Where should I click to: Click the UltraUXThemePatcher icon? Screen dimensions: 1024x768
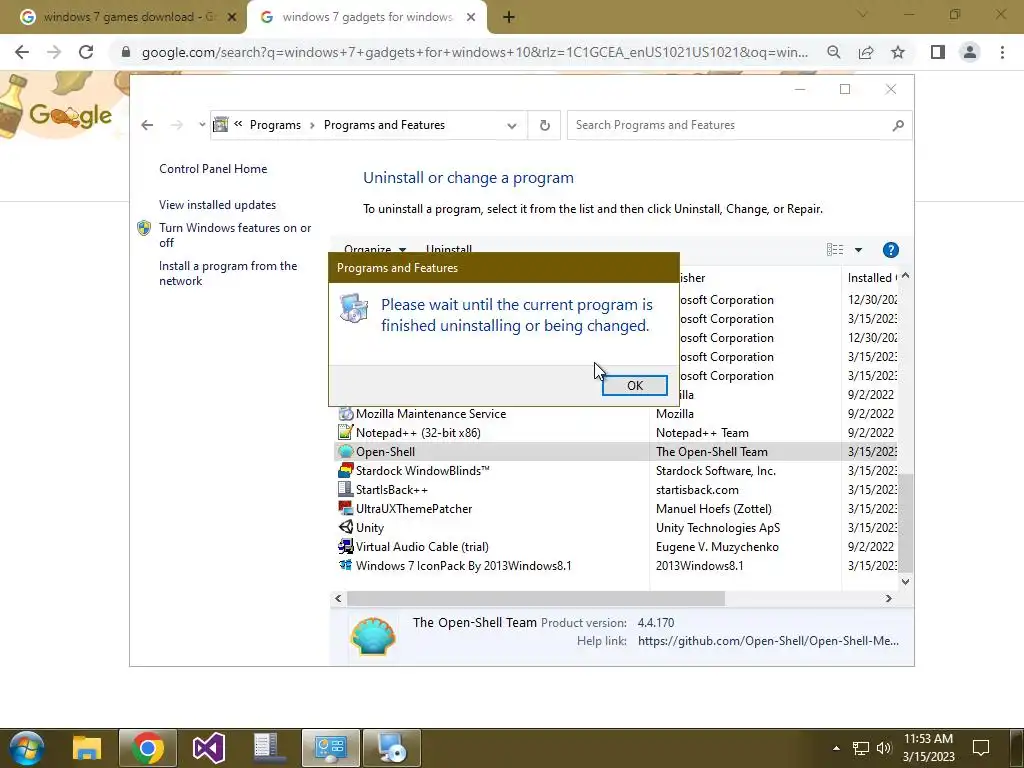pos(345,508)
